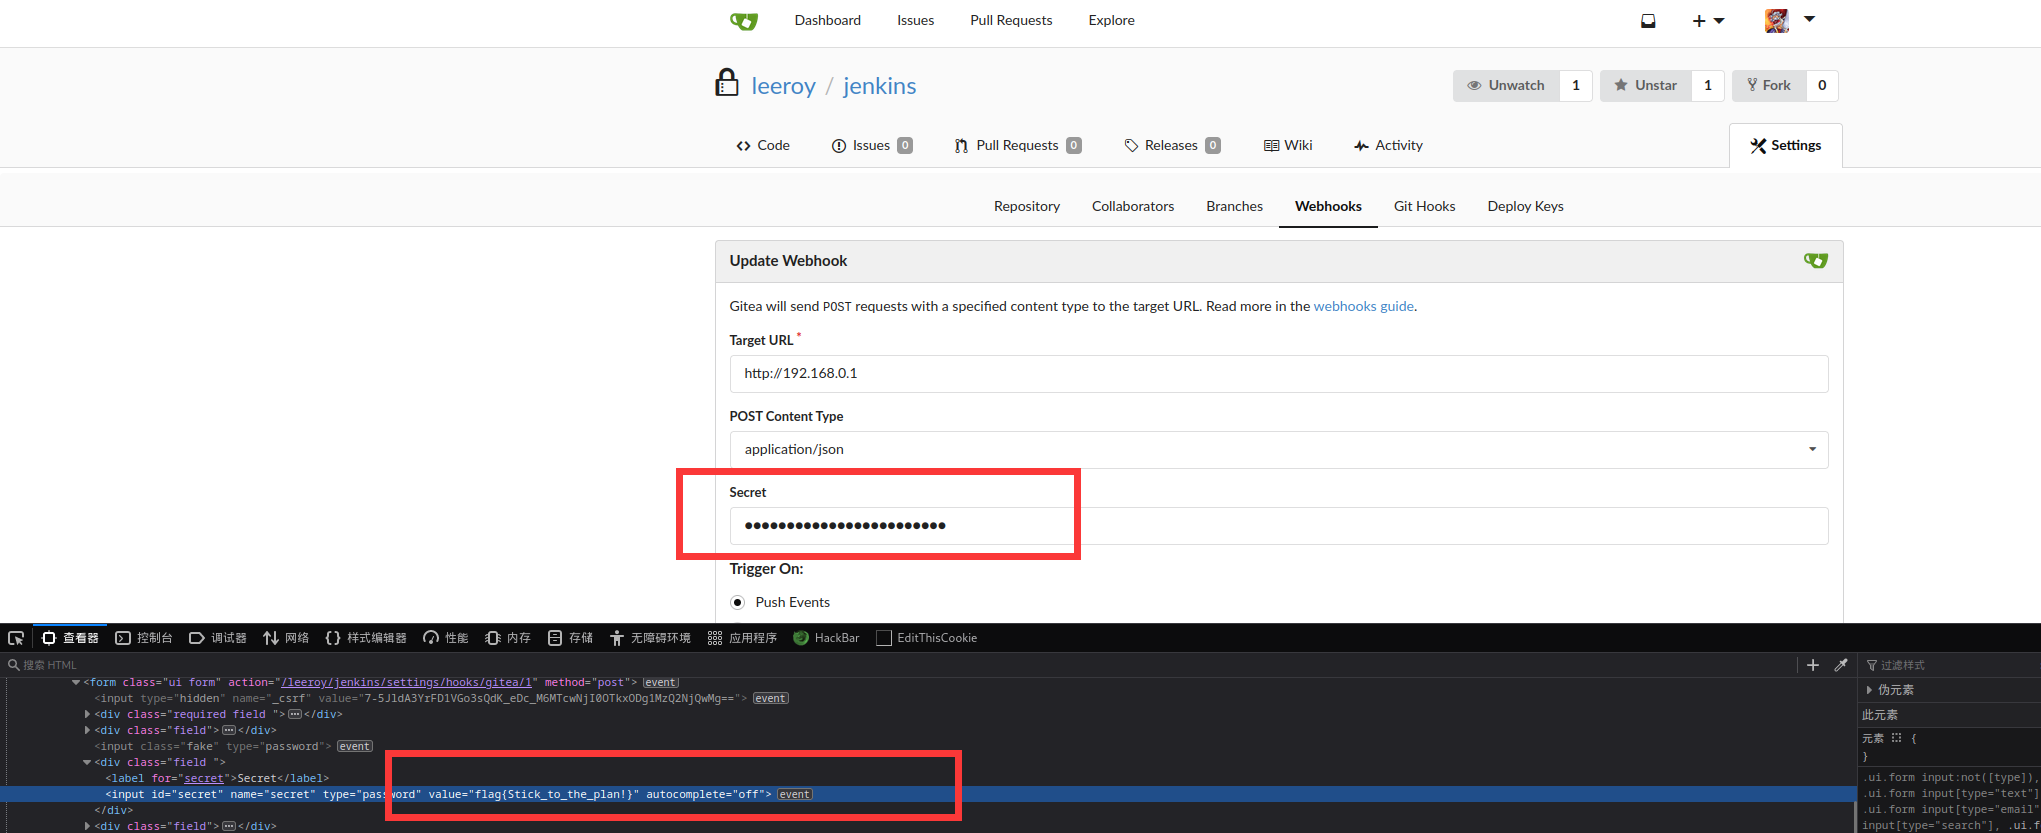This screenshot has height=833, width=2041.
Task: Click the Gitea logo in the navbar
Action: tap(743, 21)
